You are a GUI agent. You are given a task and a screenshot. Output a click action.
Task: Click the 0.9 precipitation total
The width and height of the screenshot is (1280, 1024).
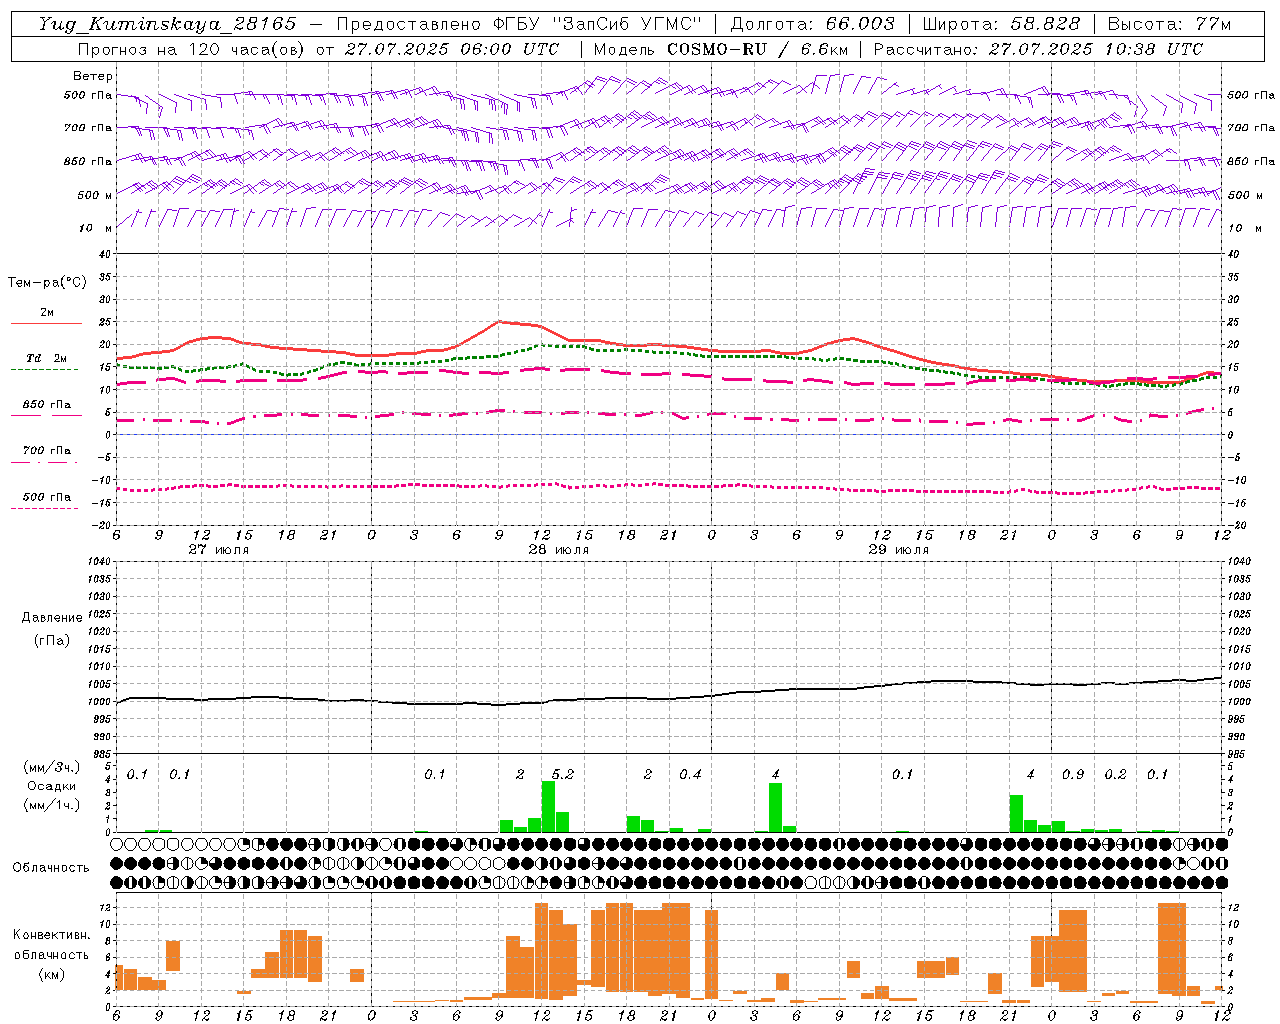tap(1073, 775)
